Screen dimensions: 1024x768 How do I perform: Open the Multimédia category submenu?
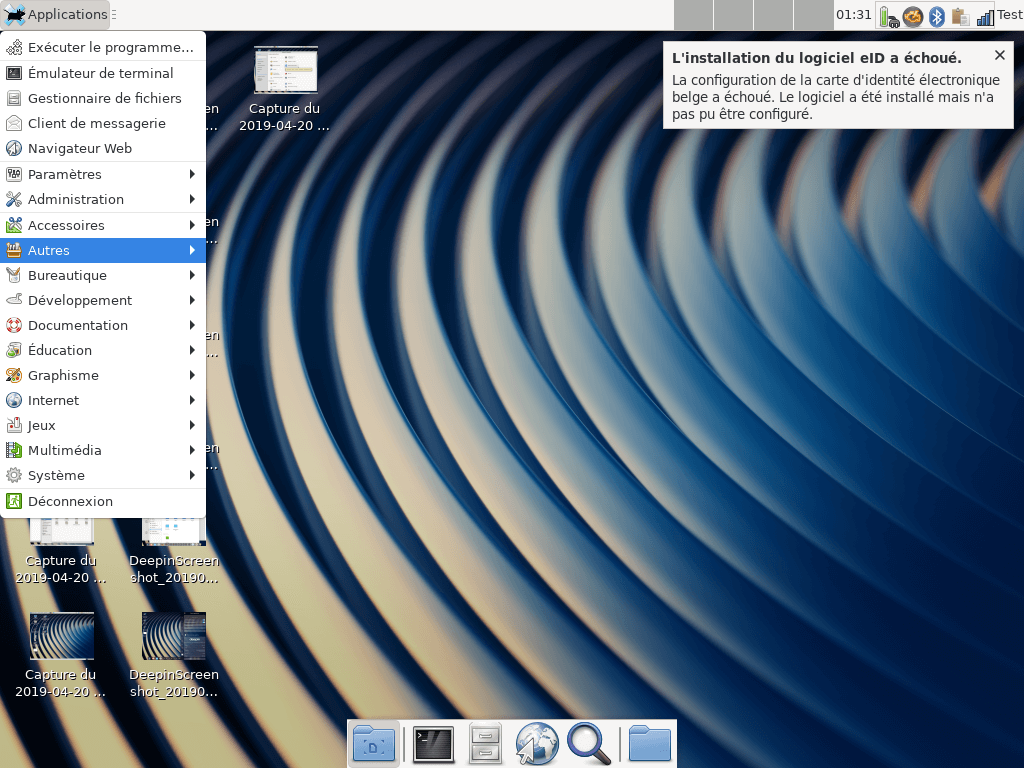point(103,450)
